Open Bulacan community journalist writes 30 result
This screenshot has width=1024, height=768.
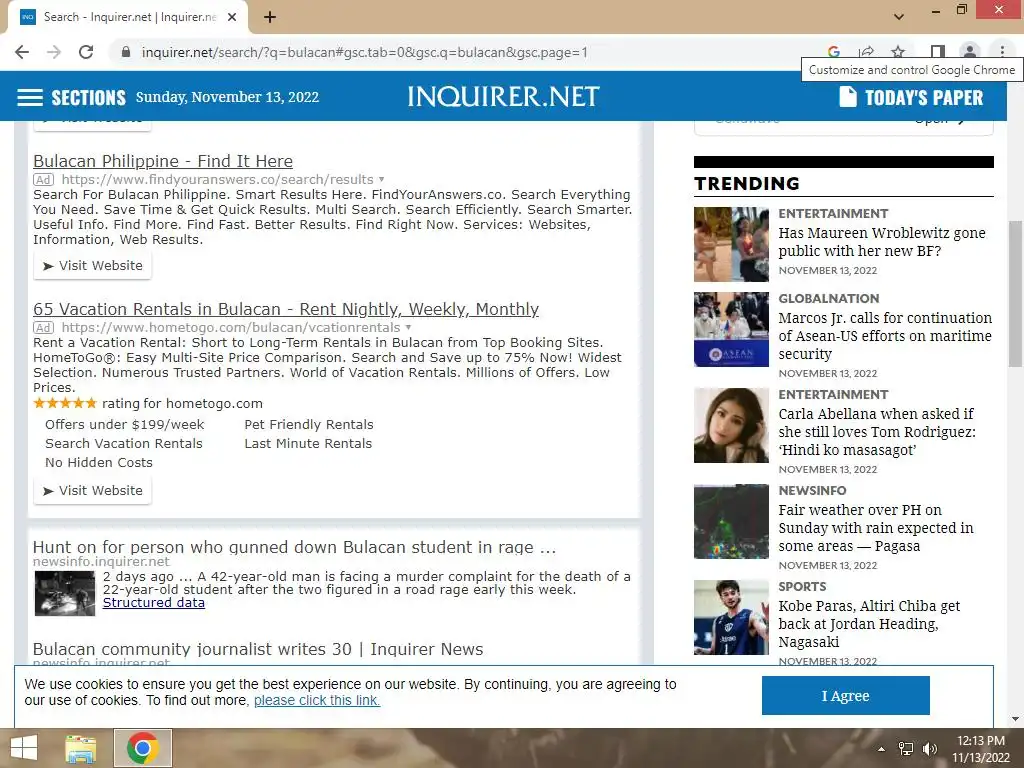[x=258, y=649]
